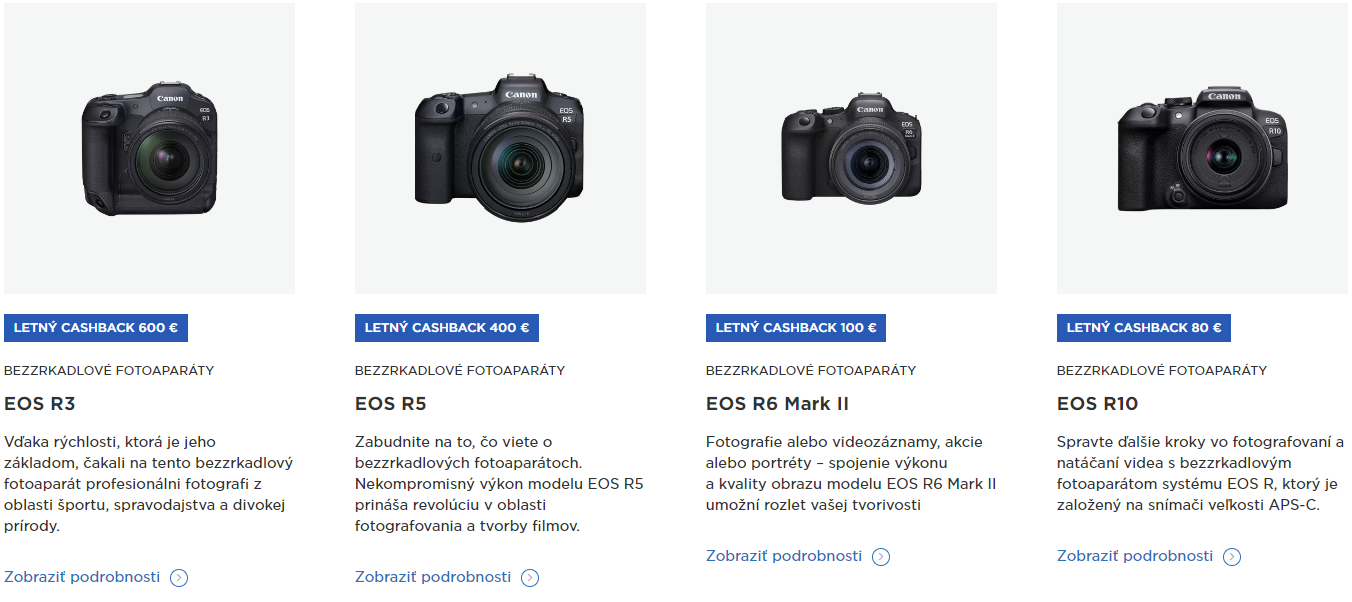The image size is (1352, 602).
Task: Open the EOS R5 product title
Action: (x=391, y=404)
